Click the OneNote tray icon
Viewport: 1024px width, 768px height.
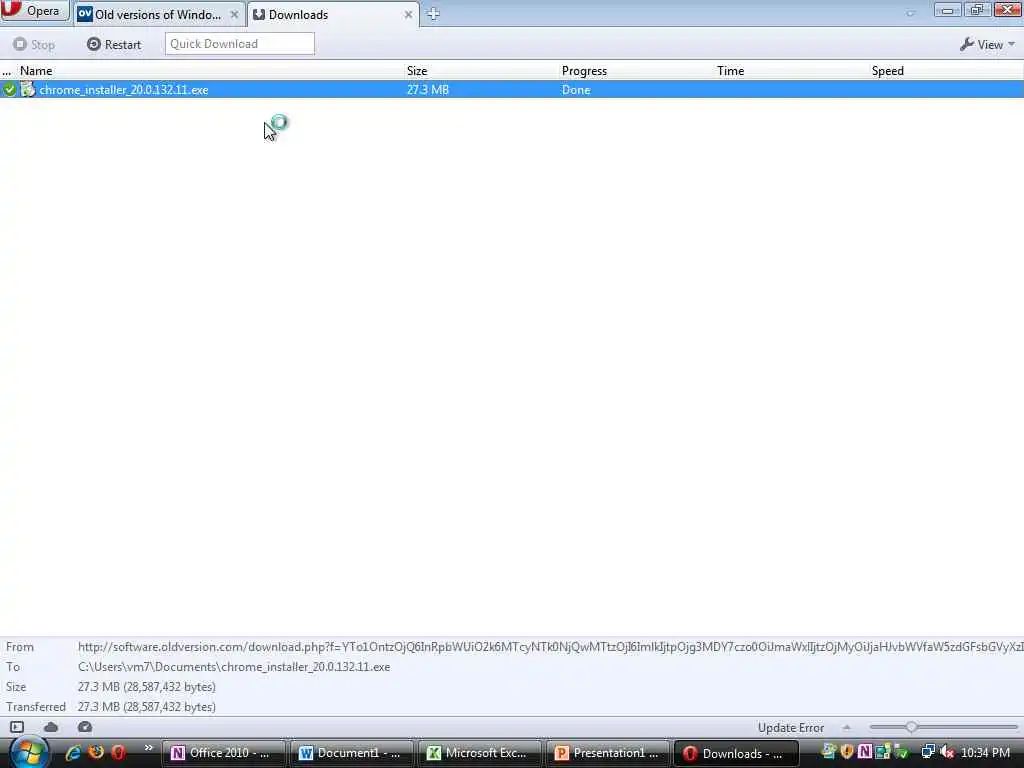coord(865,752)
